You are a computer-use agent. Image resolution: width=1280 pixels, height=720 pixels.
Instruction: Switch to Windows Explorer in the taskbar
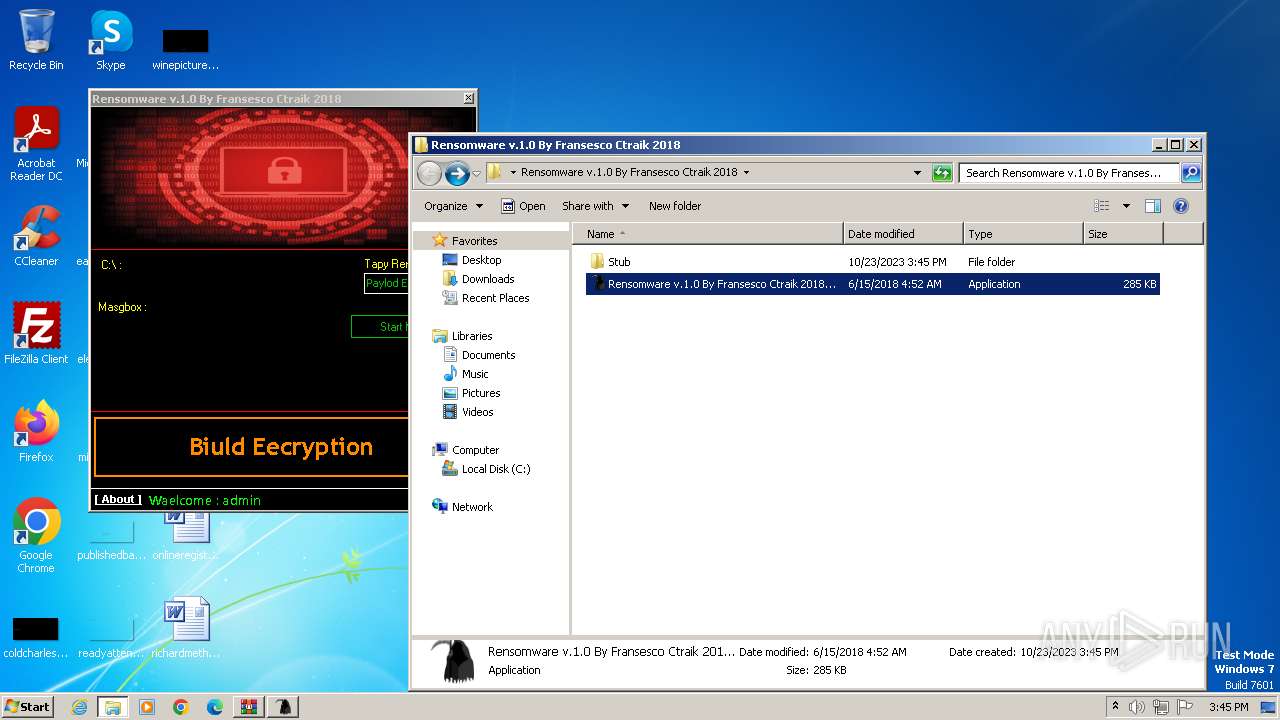click(x=113, y=707)
